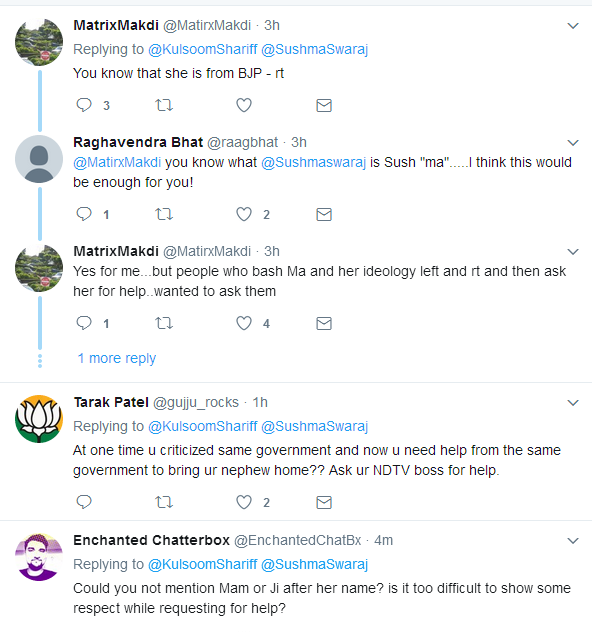
Task: Send Raghavendra Bhat's tweet via direct message
Action: pyautogui.click(x=324, y=214)
